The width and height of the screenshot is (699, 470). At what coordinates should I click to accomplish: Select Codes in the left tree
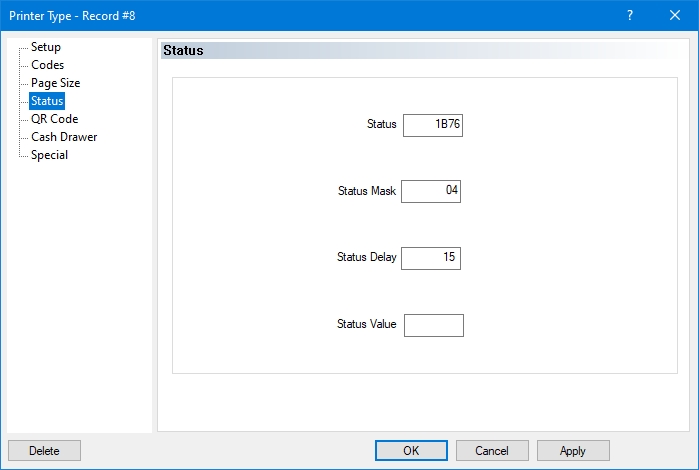pos(47,65)
